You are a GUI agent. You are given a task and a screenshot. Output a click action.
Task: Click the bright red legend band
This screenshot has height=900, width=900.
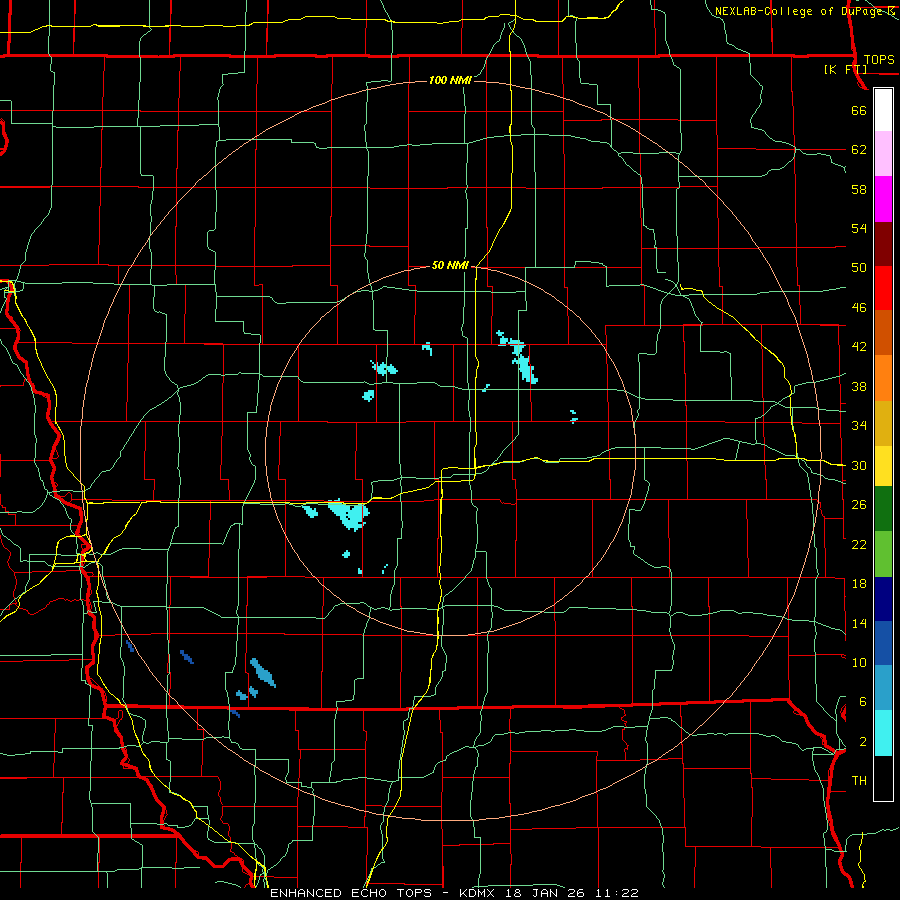click(x=883, y=288)
